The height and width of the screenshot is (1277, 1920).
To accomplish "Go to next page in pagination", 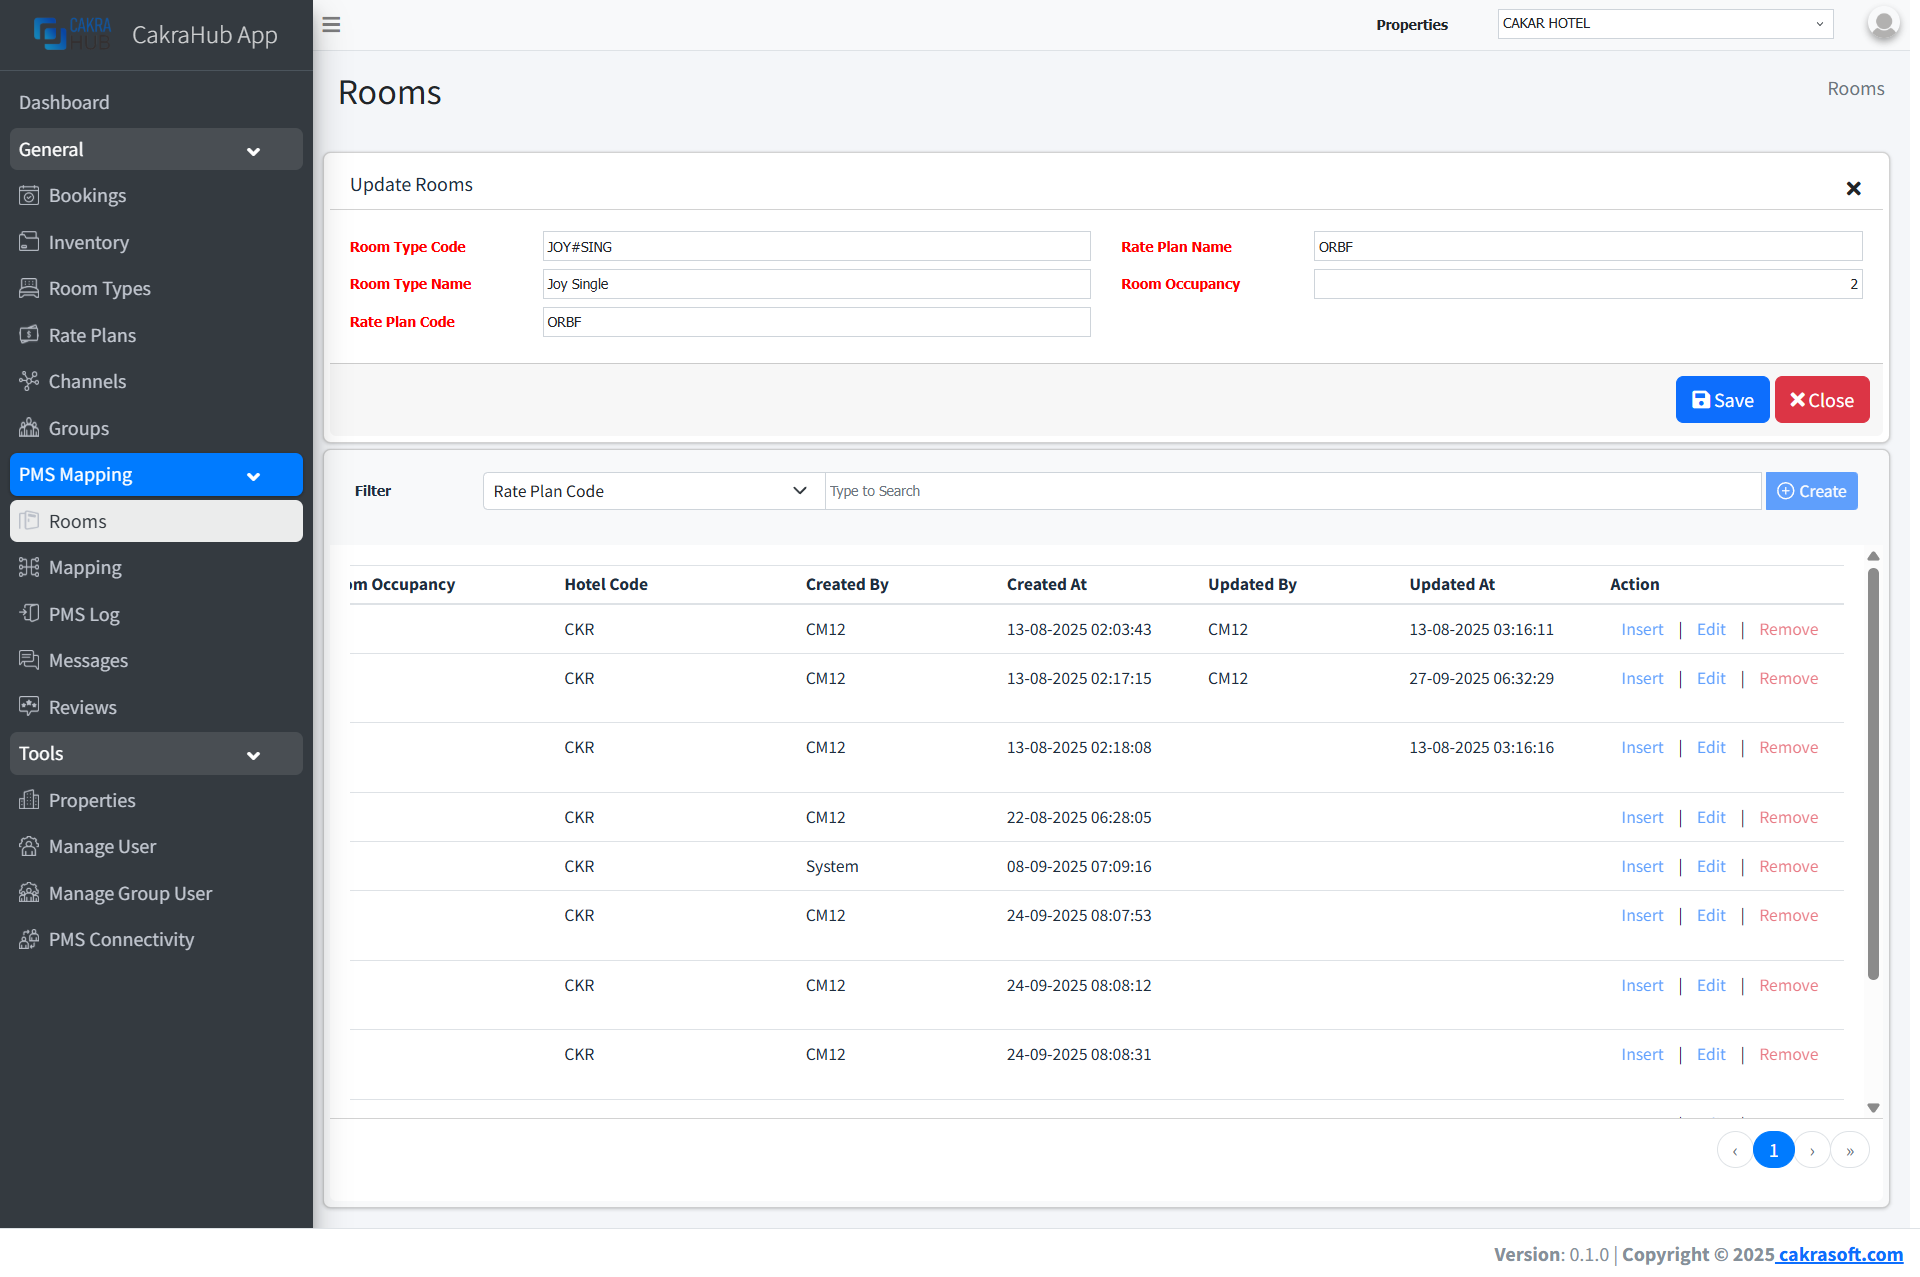I will [x=1812, y=1151].
